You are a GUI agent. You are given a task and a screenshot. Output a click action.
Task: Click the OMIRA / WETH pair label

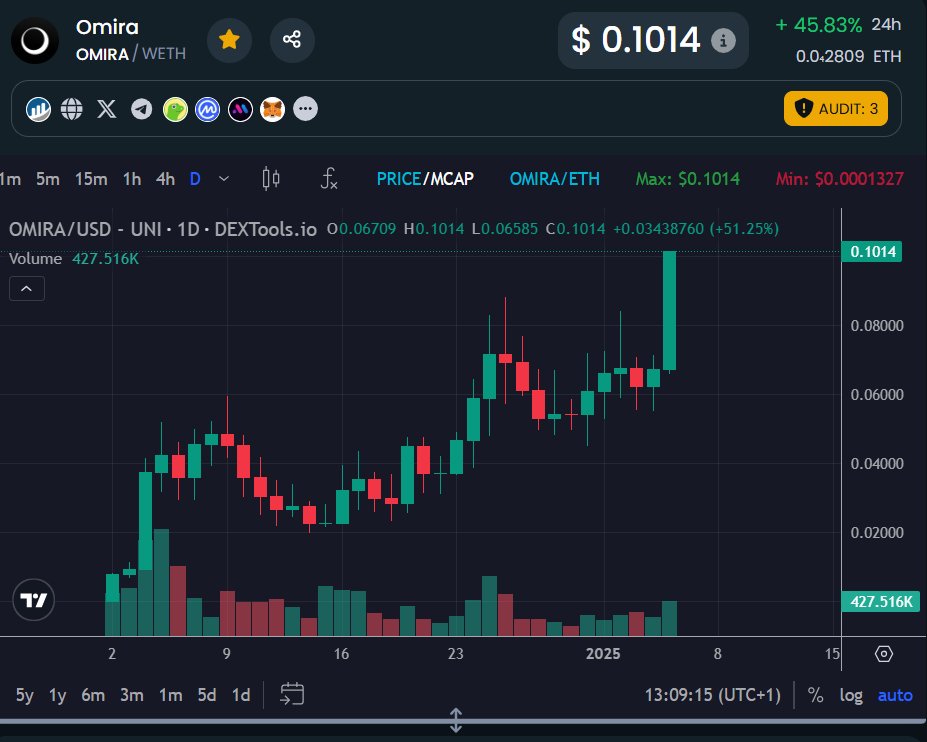tap(131, 54)
